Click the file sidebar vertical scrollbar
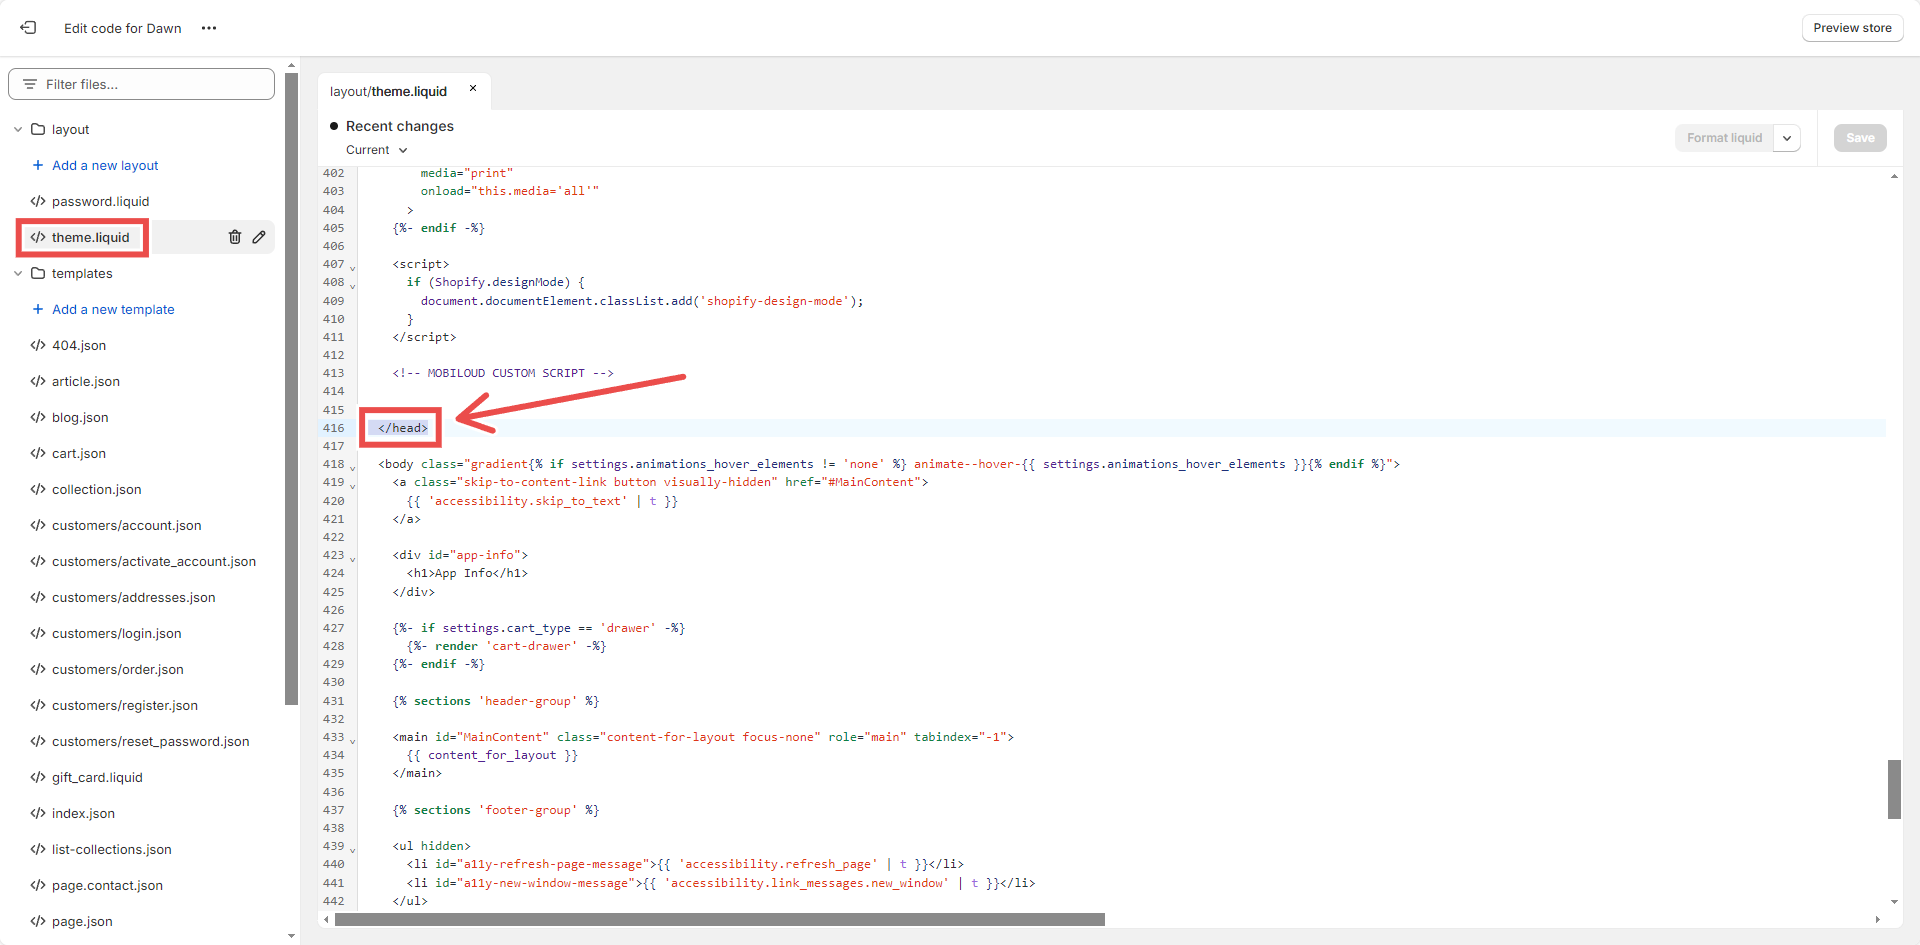 291,388
